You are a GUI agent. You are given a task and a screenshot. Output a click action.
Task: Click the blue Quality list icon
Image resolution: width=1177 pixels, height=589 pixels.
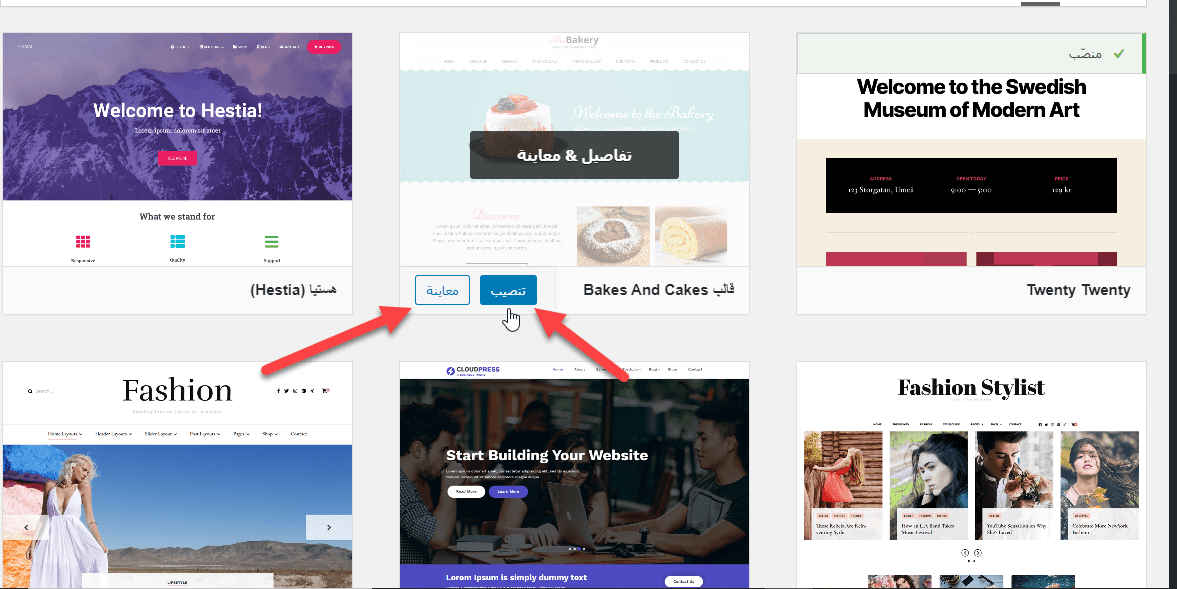pyautogui.click(x=177, y=242)
